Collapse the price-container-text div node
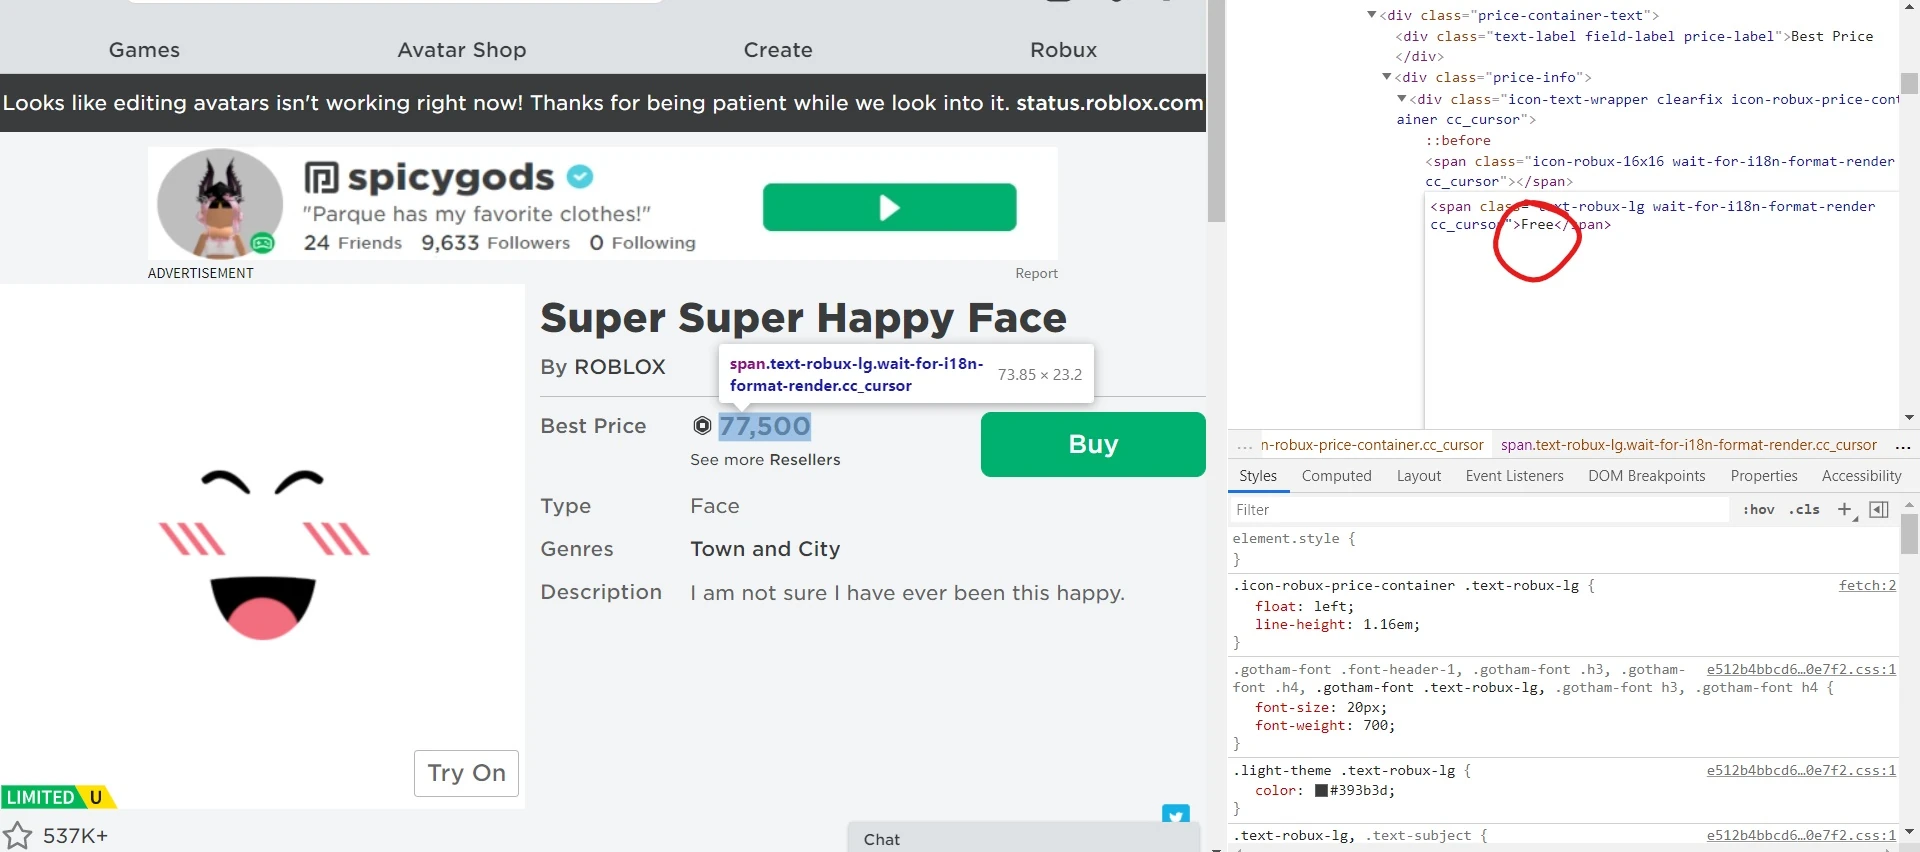 (x=1372, y=15)
